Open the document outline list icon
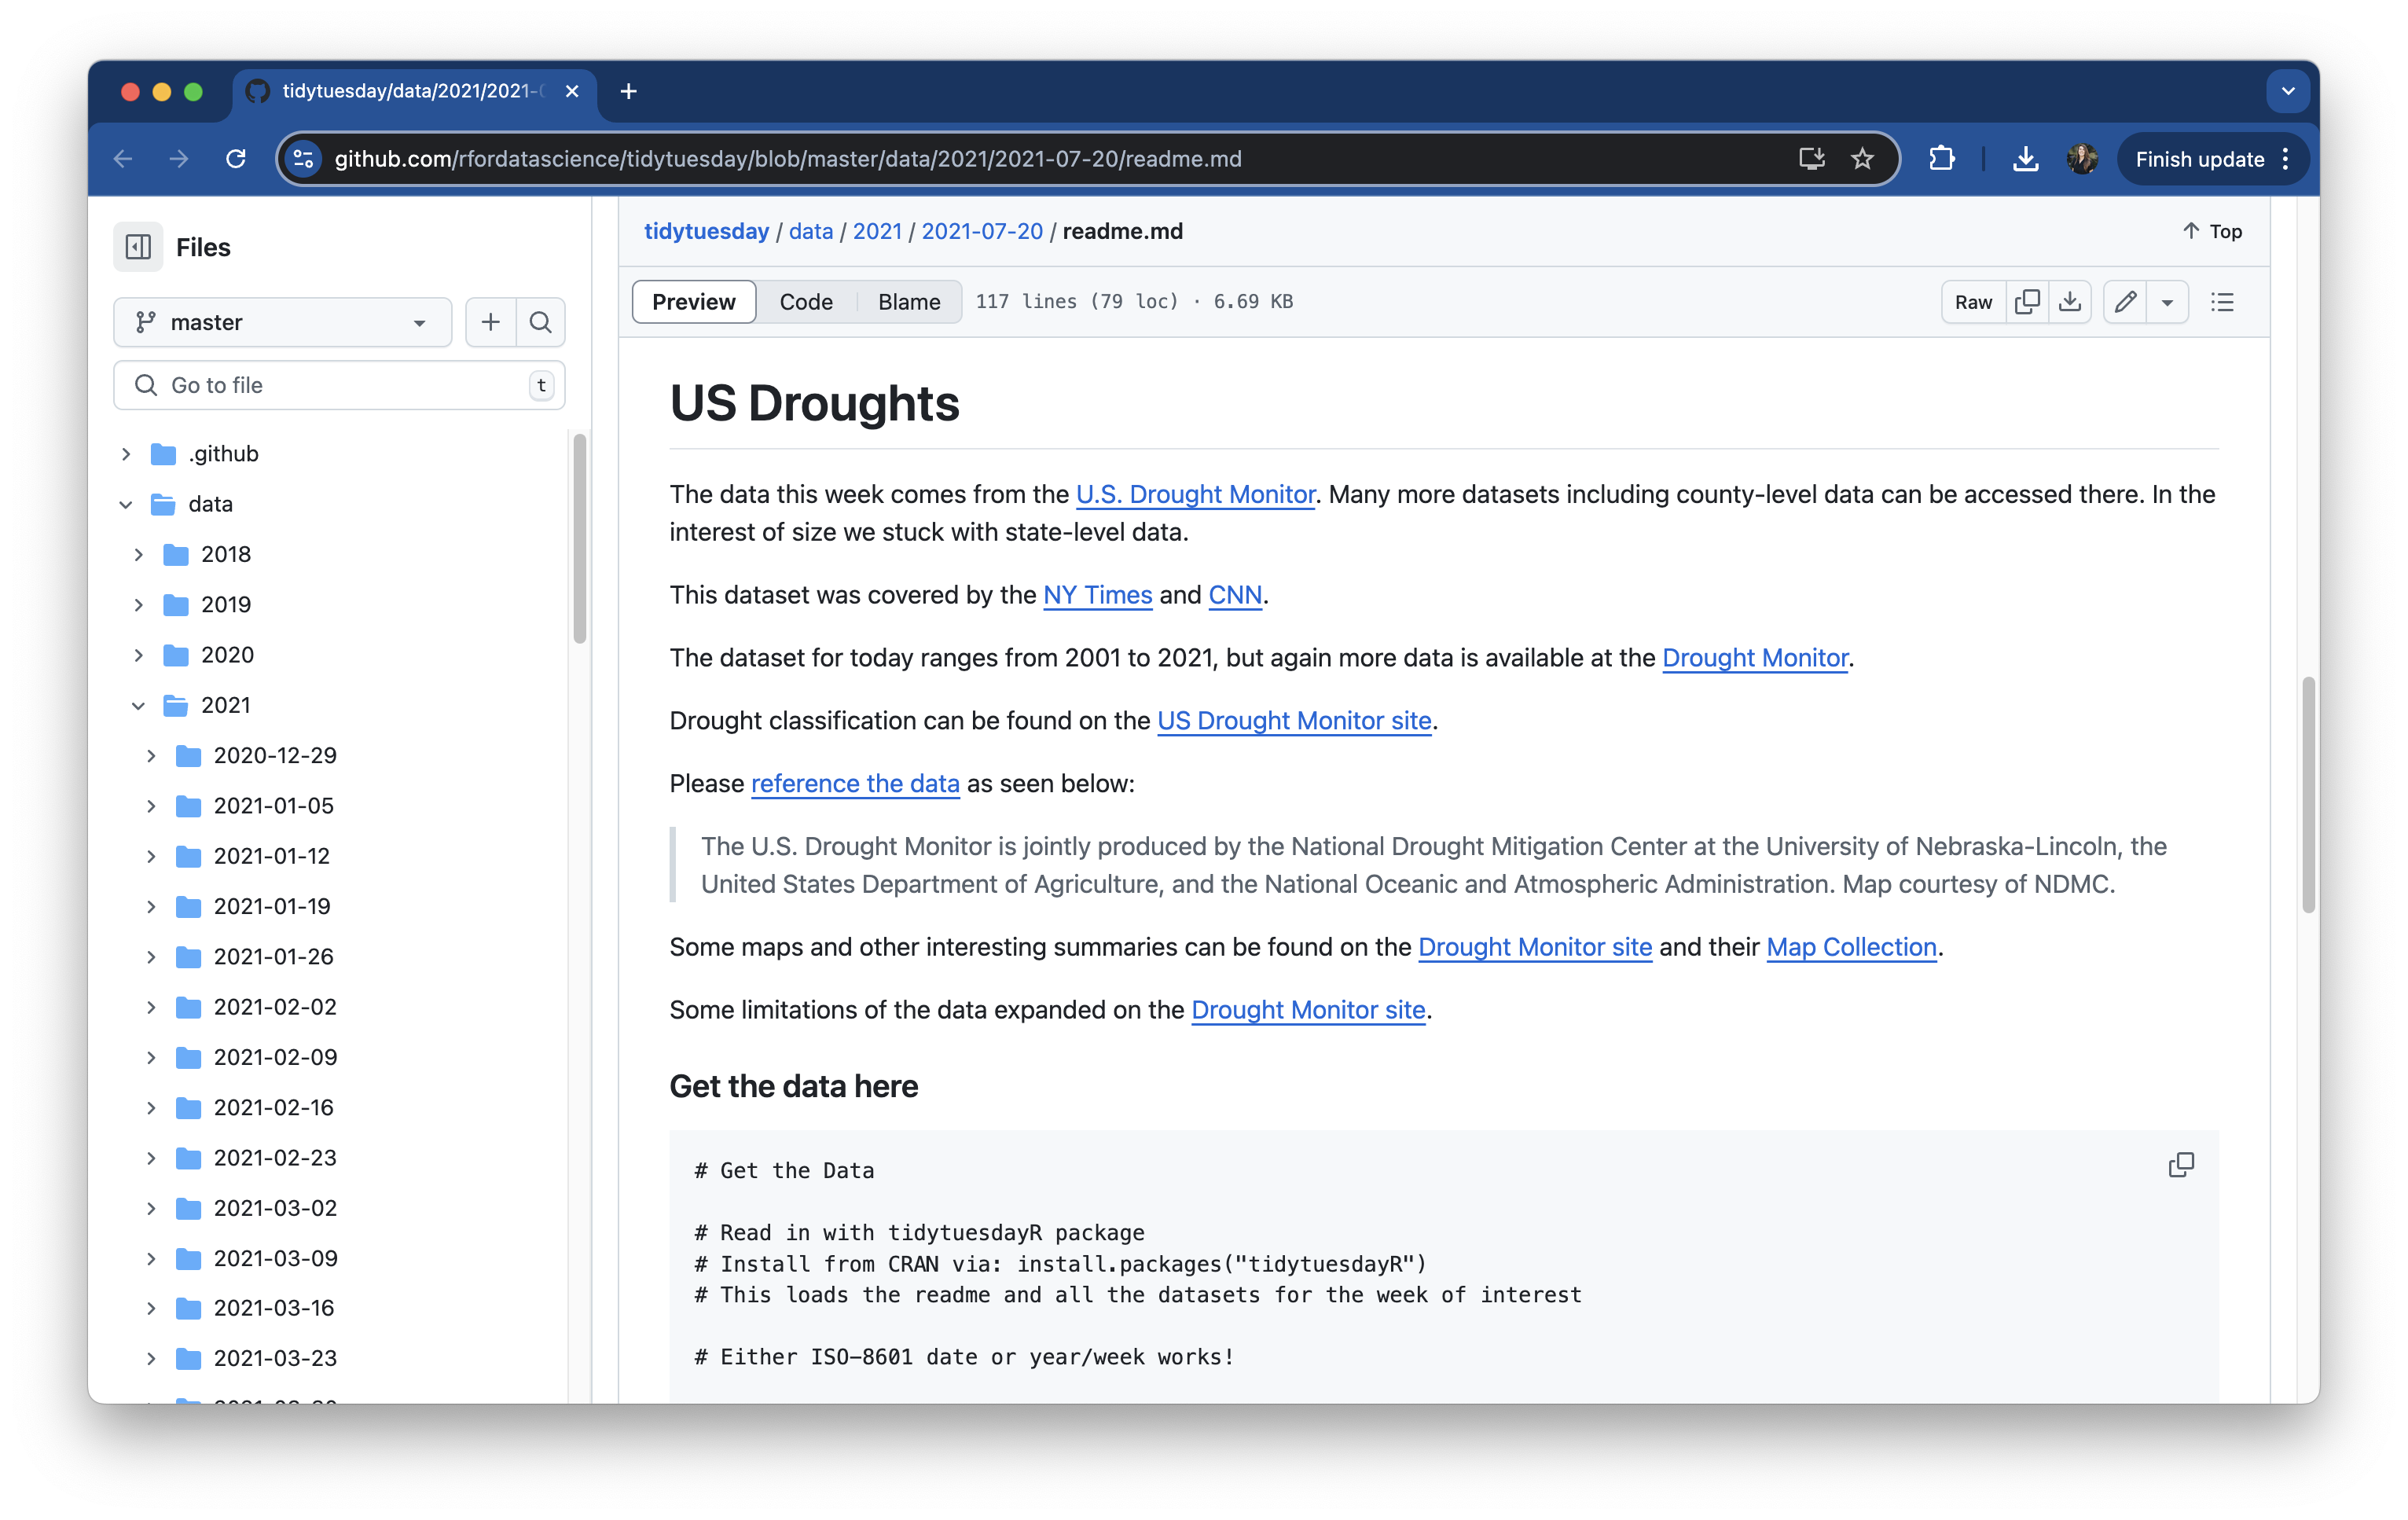 click(2222, 302)
